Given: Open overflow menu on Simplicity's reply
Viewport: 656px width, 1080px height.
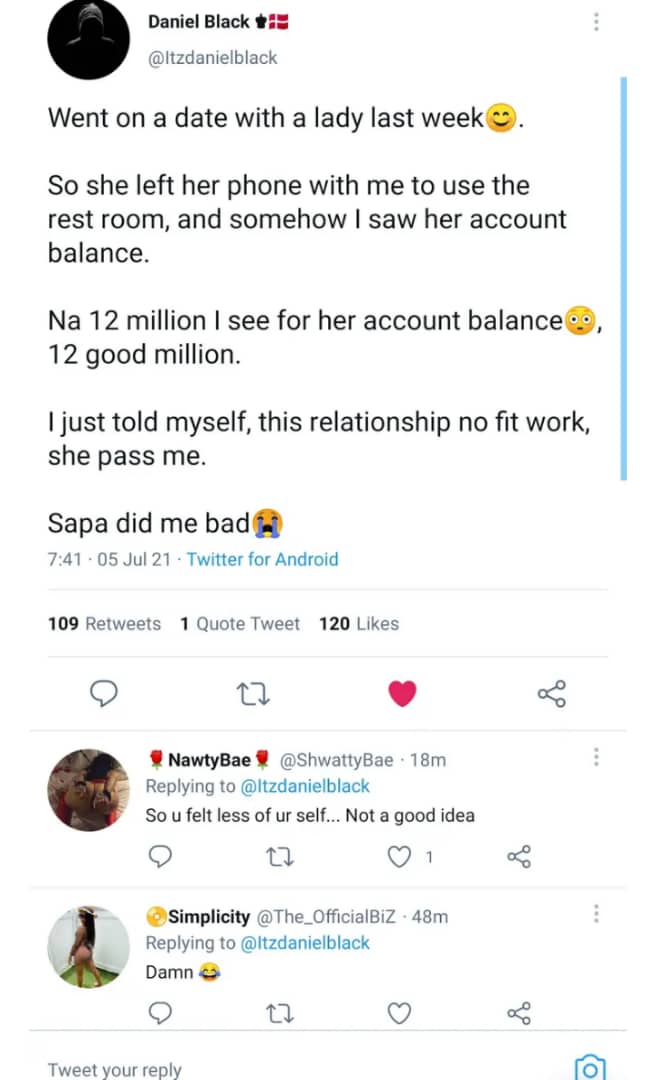Looking at the screenshot, I should tap(596, 913).
